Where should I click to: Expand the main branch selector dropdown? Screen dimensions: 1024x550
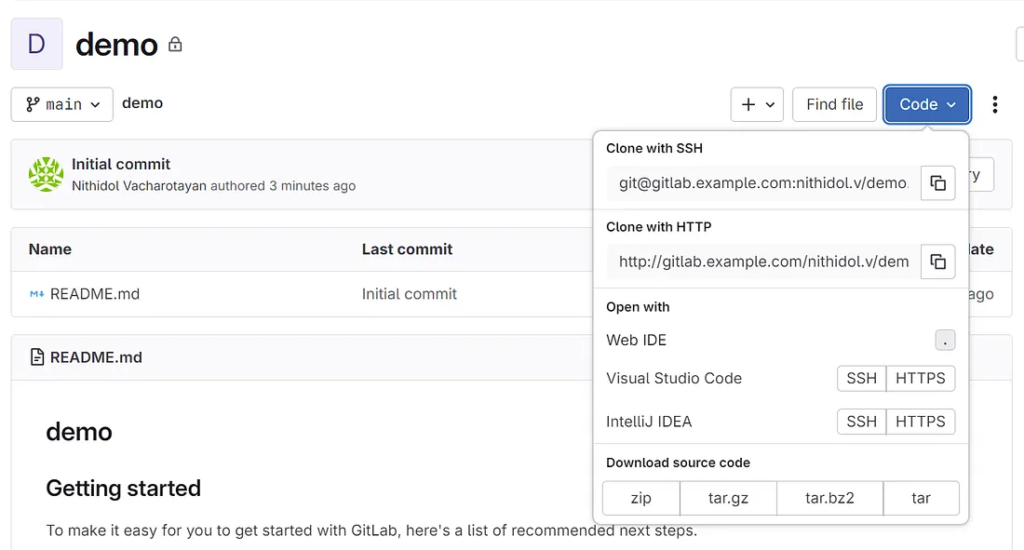click(x=62, y=104)
